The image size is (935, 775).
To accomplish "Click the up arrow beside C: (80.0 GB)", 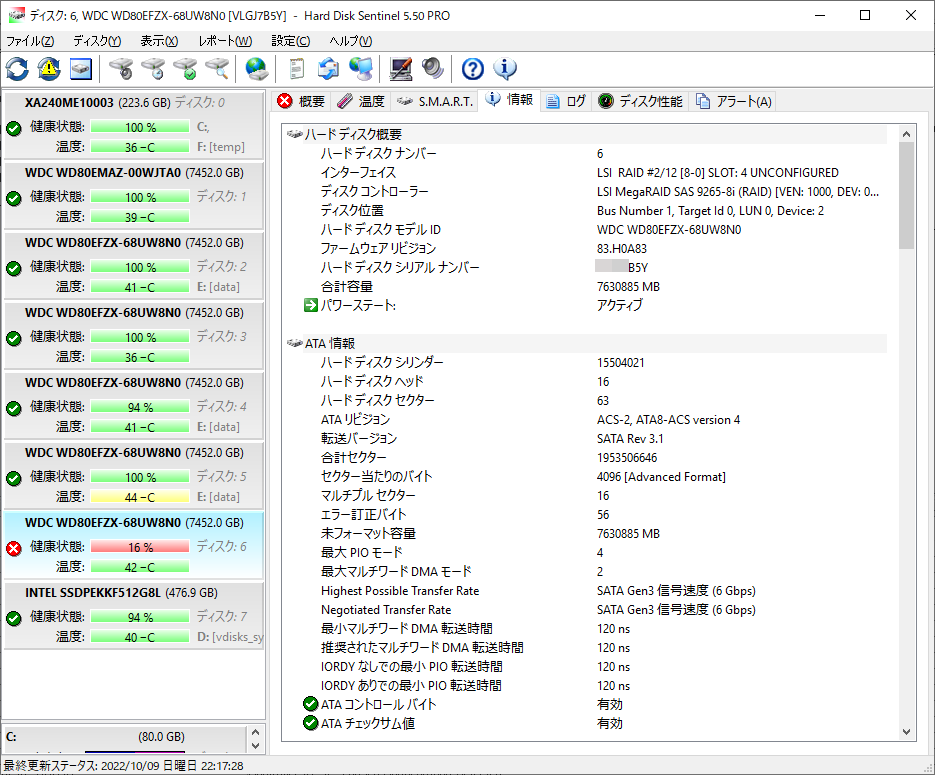I will tap(255, 731).
